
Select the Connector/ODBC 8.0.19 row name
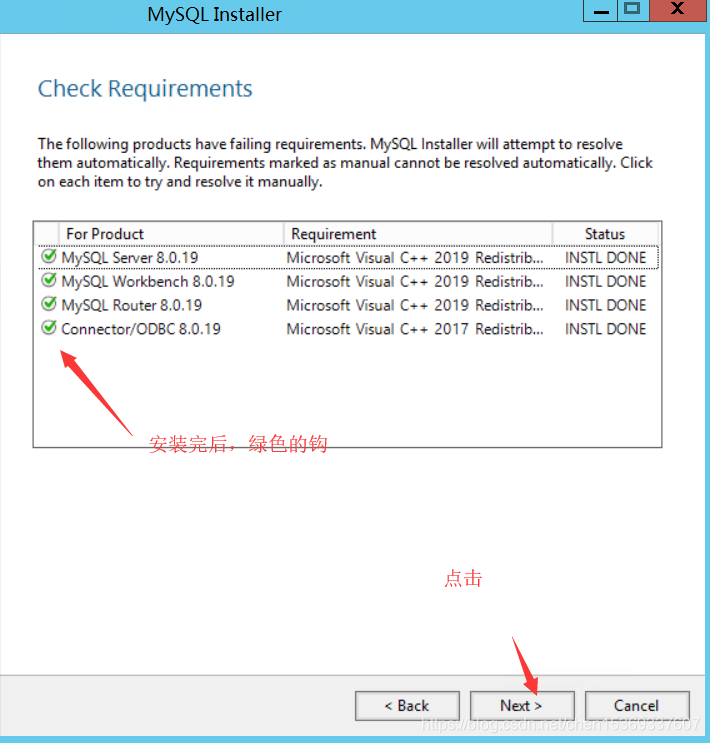(141, 329)
